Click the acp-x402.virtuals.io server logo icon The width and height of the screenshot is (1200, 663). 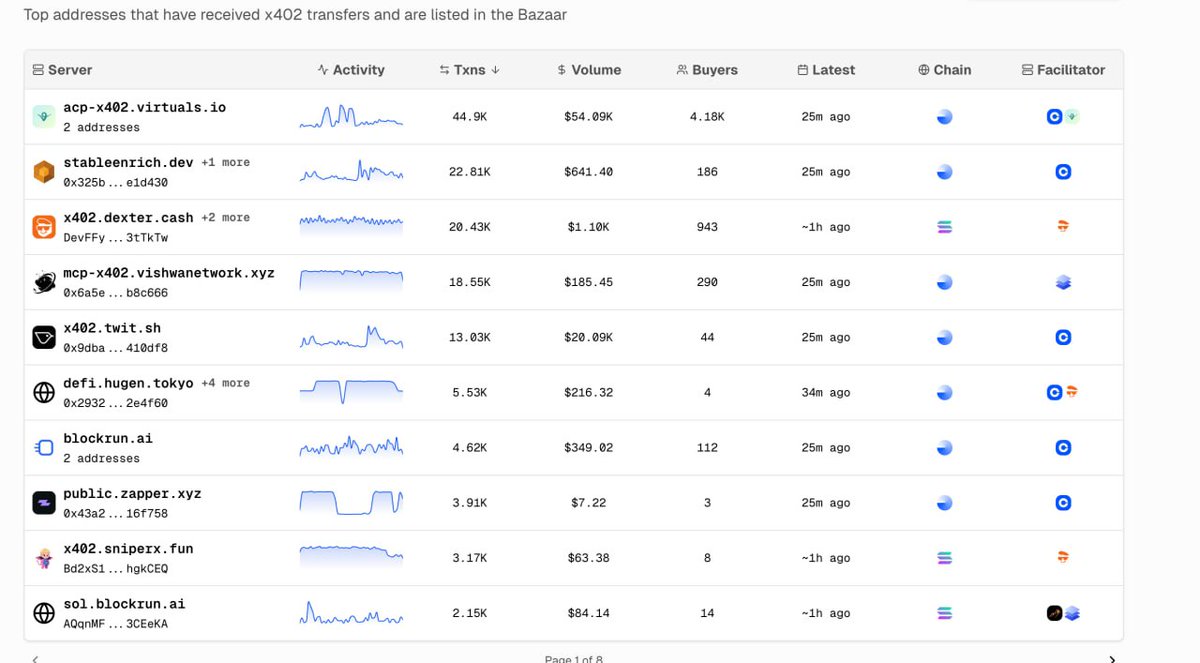43,117
